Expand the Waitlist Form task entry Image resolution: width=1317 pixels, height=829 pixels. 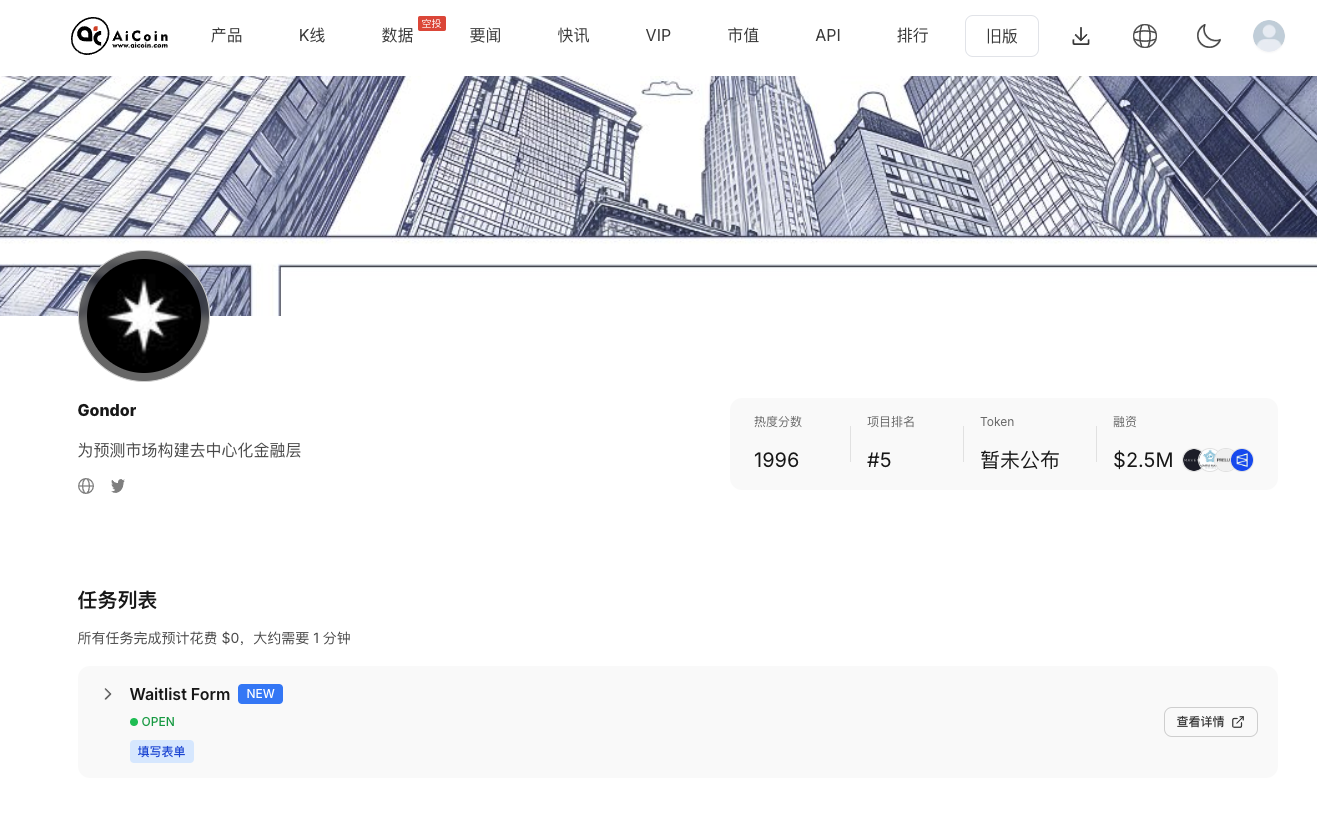[107, 694]
